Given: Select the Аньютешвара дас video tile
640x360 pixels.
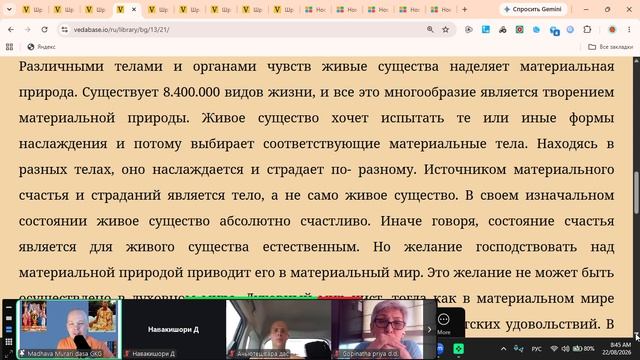Looking at the screenshot, I should pos(278,329).
